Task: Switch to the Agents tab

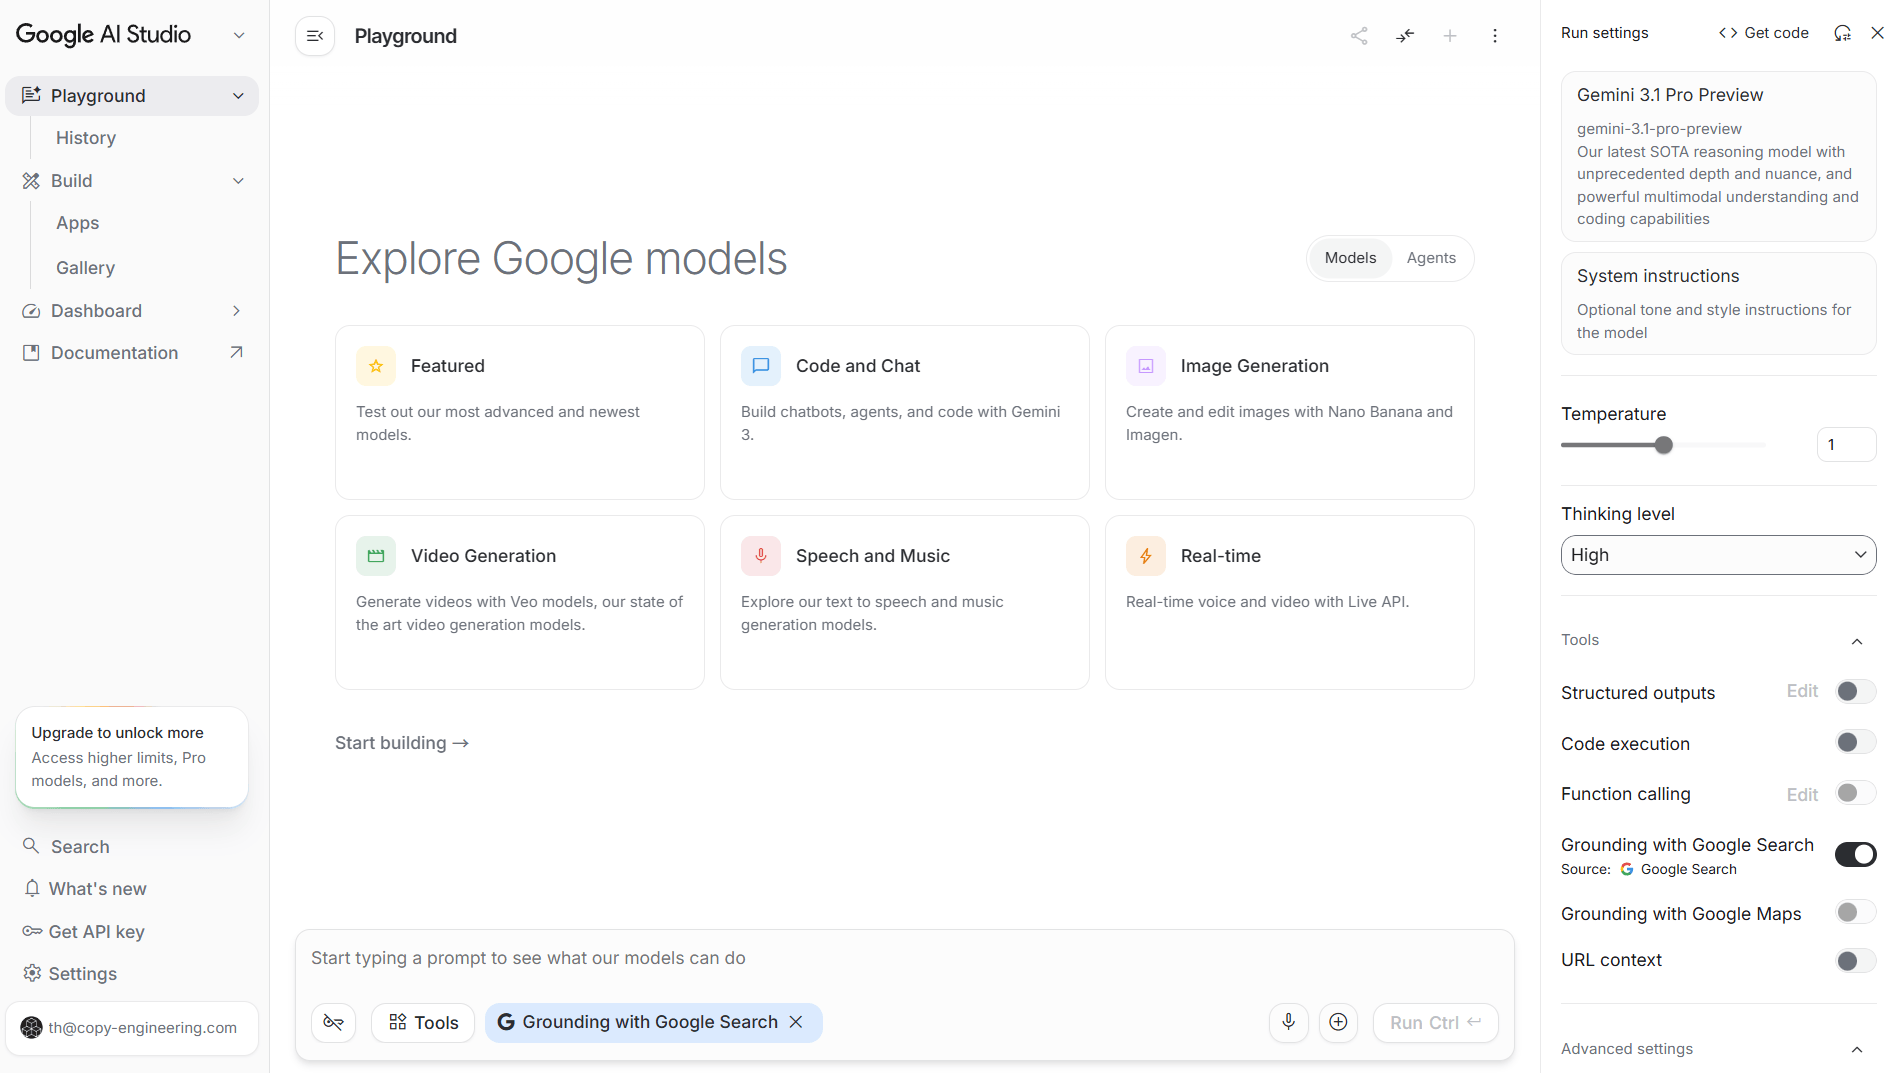Action: point(1431,258)
